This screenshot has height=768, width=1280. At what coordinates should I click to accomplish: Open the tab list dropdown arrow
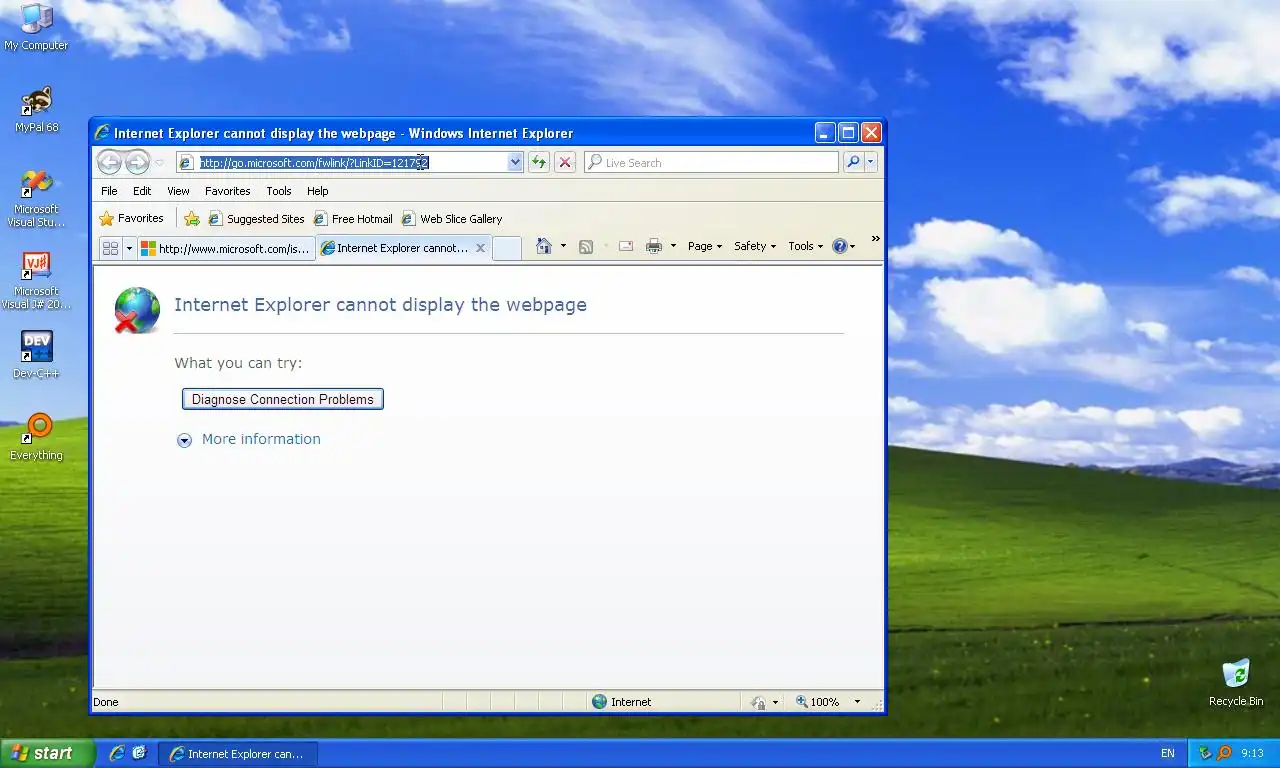coord(129,248)
